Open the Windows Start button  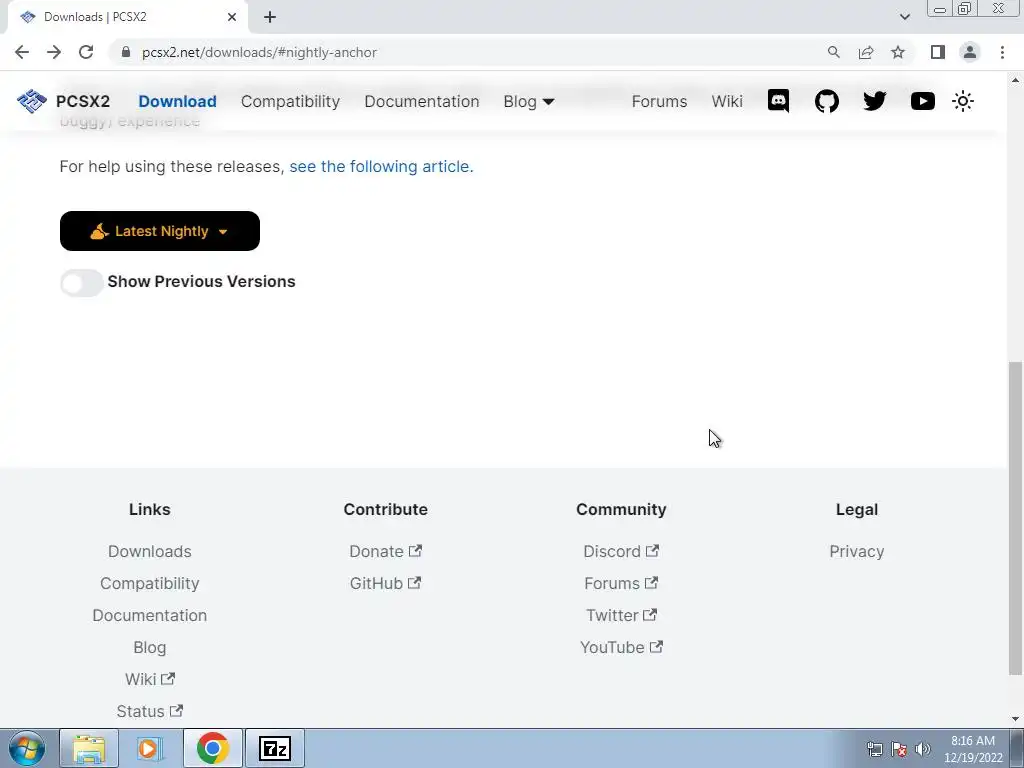pyautogui.click(x=27, y=748)
